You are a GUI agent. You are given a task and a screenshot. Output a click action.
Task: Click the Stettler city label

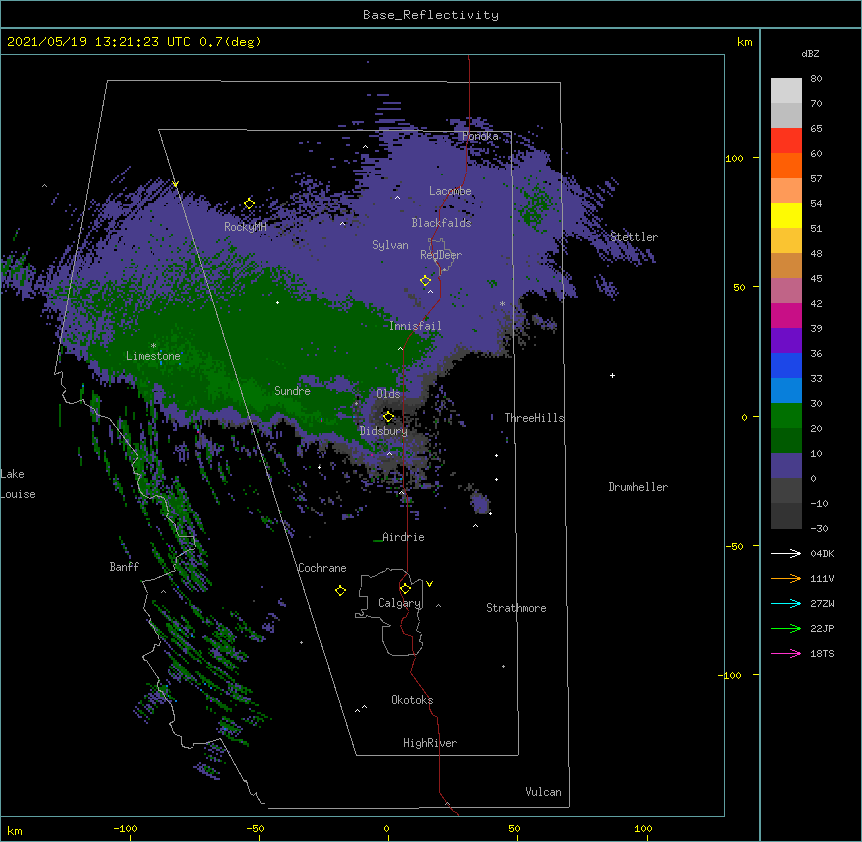click(634, 237)
